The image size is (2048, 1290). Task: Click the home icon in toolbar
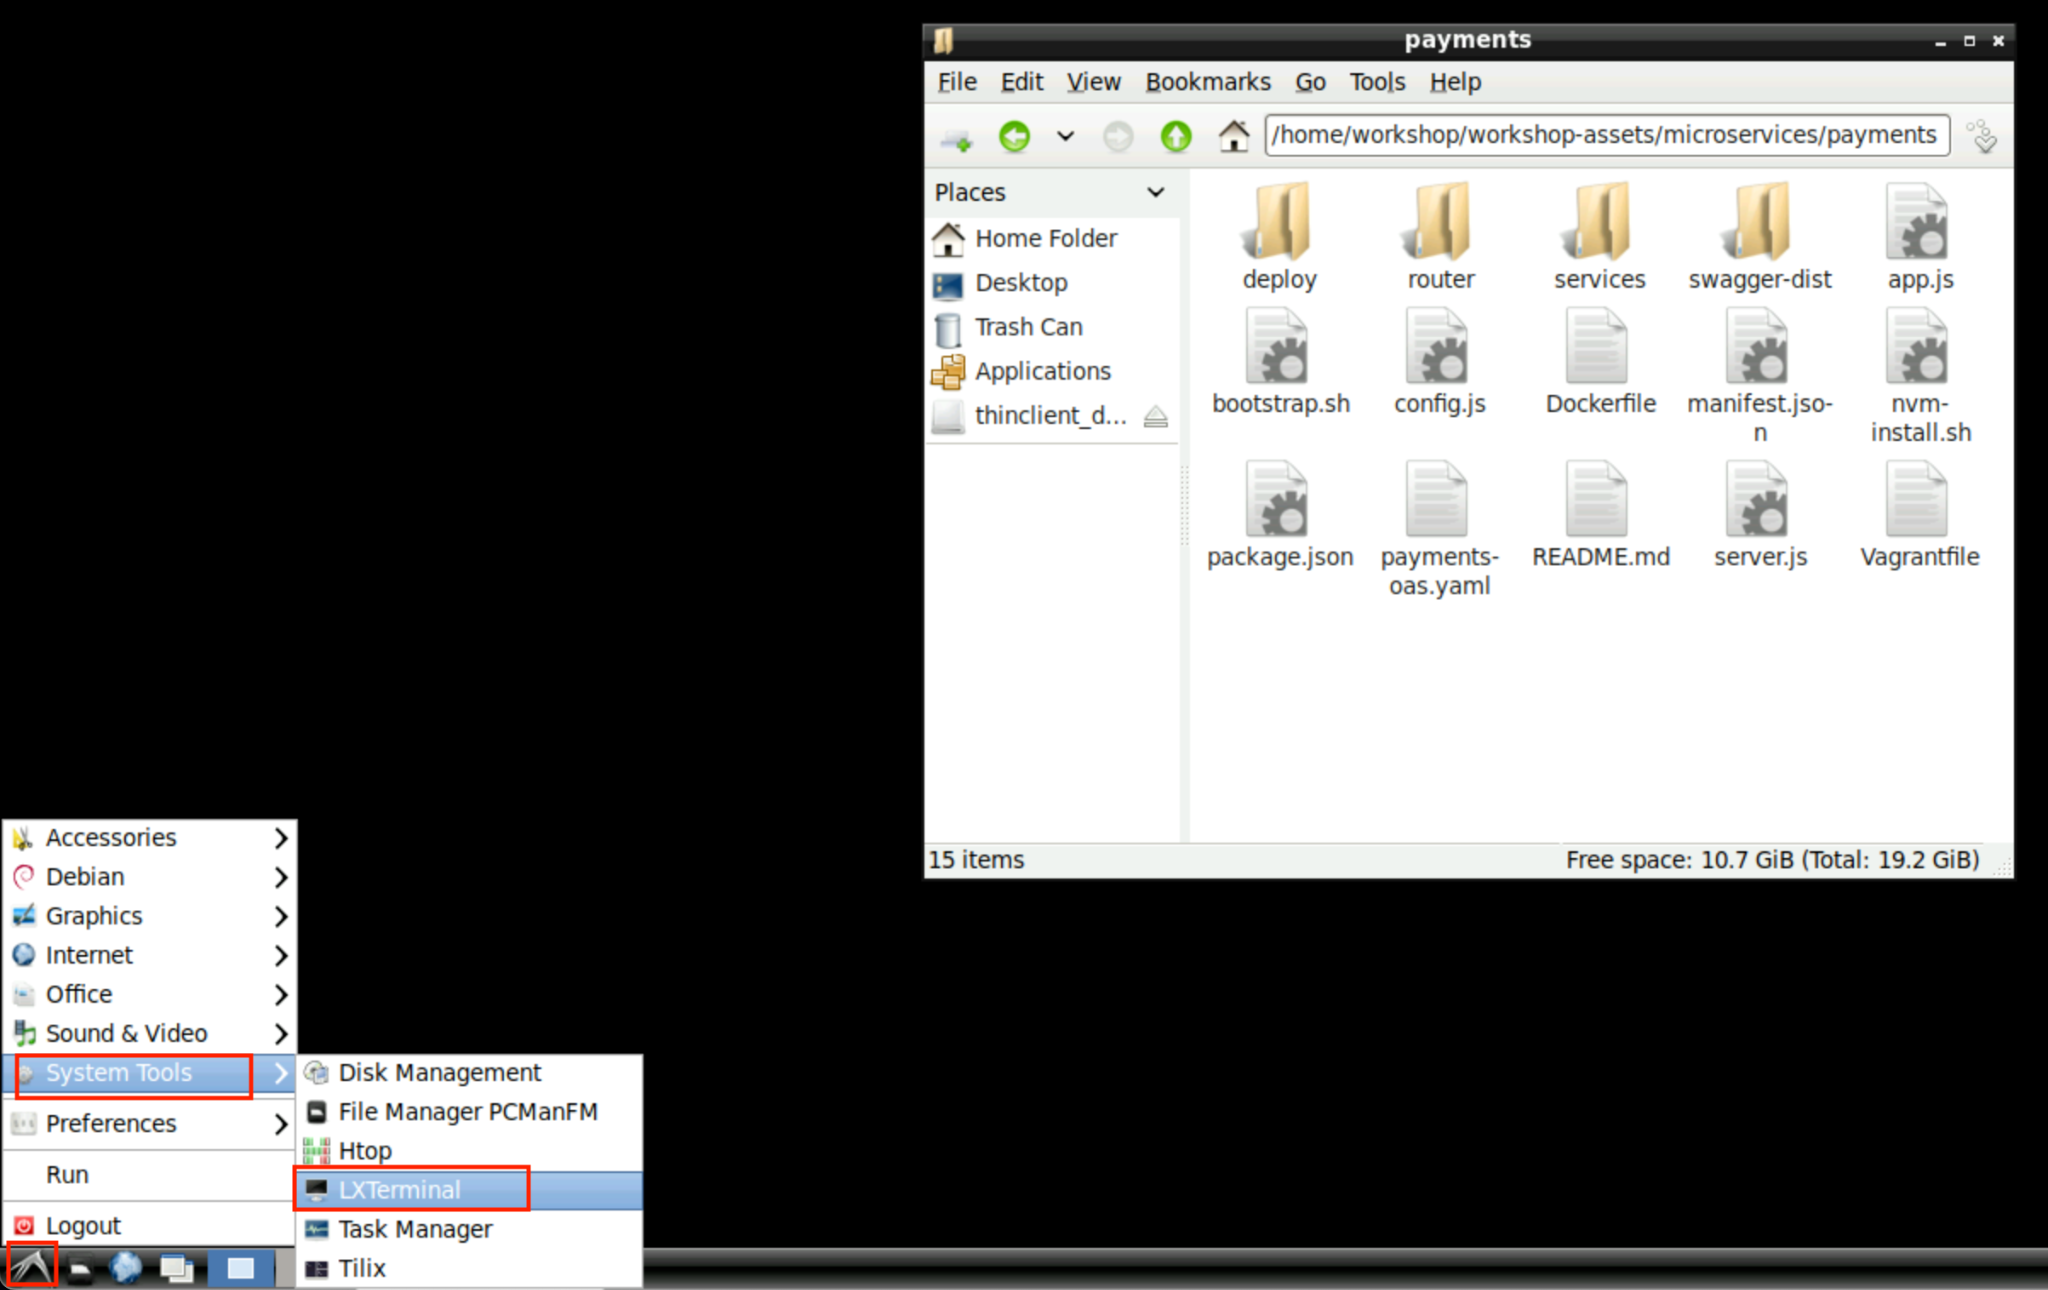pyautogui.click(x=1233, y=136)
